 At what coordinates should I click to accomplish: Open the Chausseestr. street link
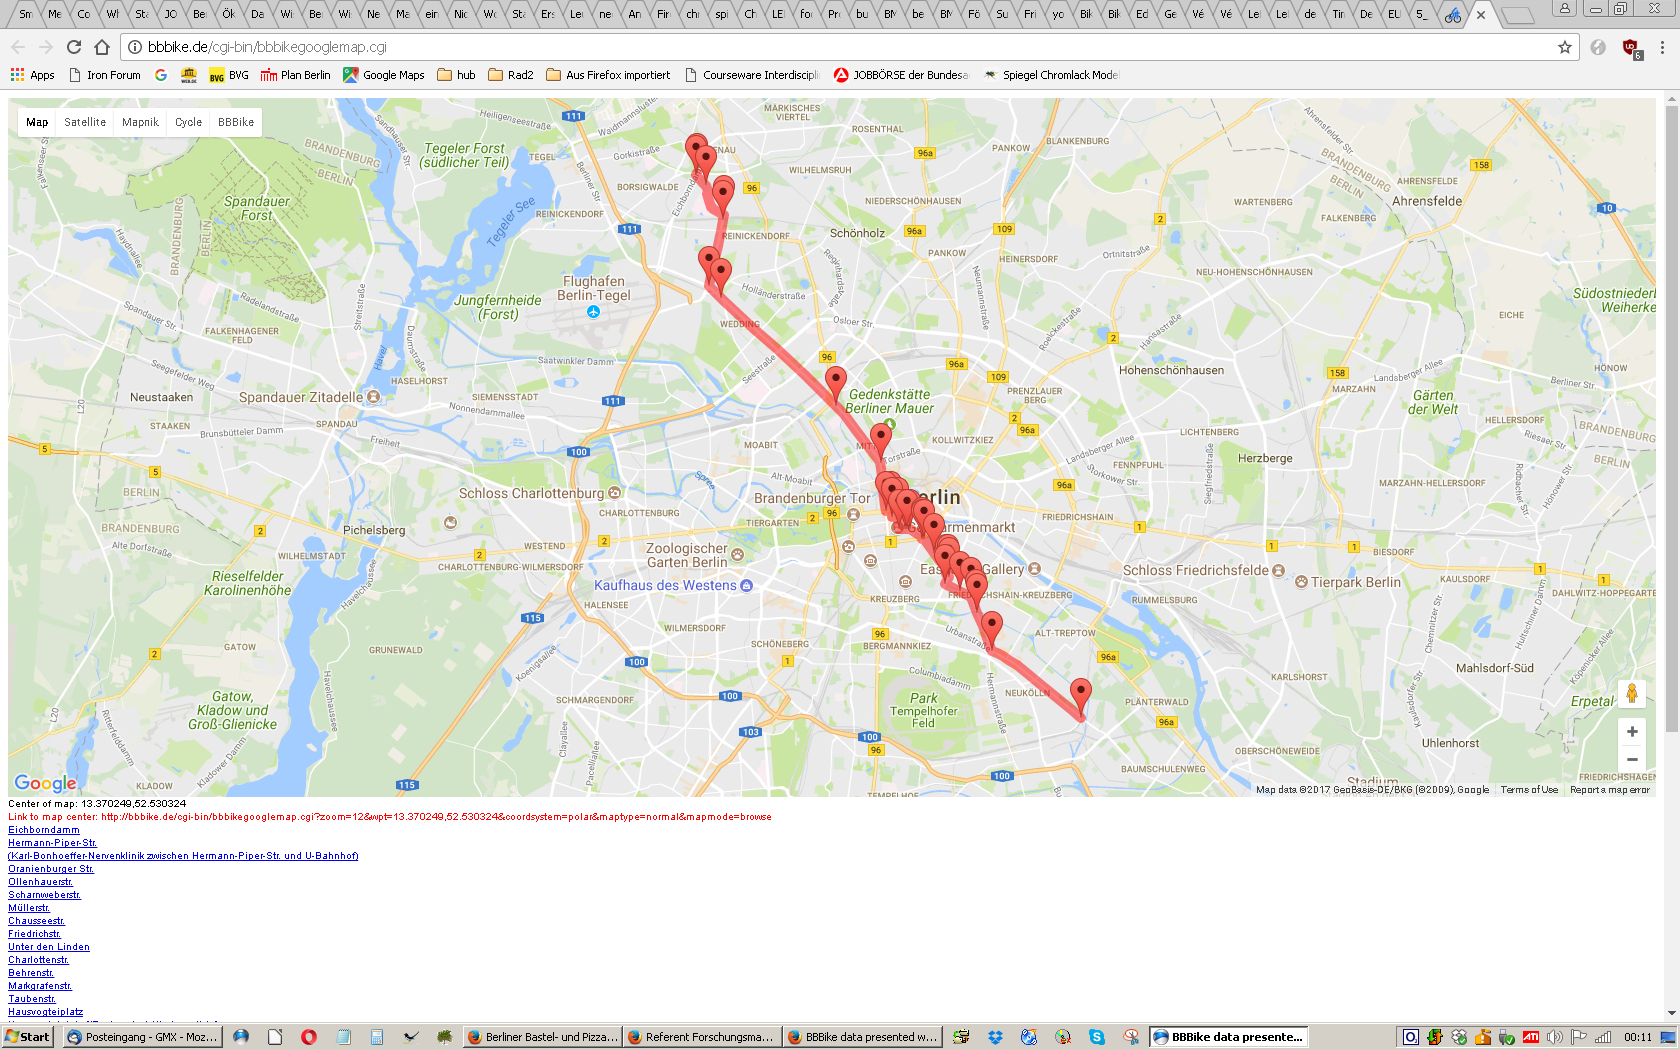click(x=37, y=921)
